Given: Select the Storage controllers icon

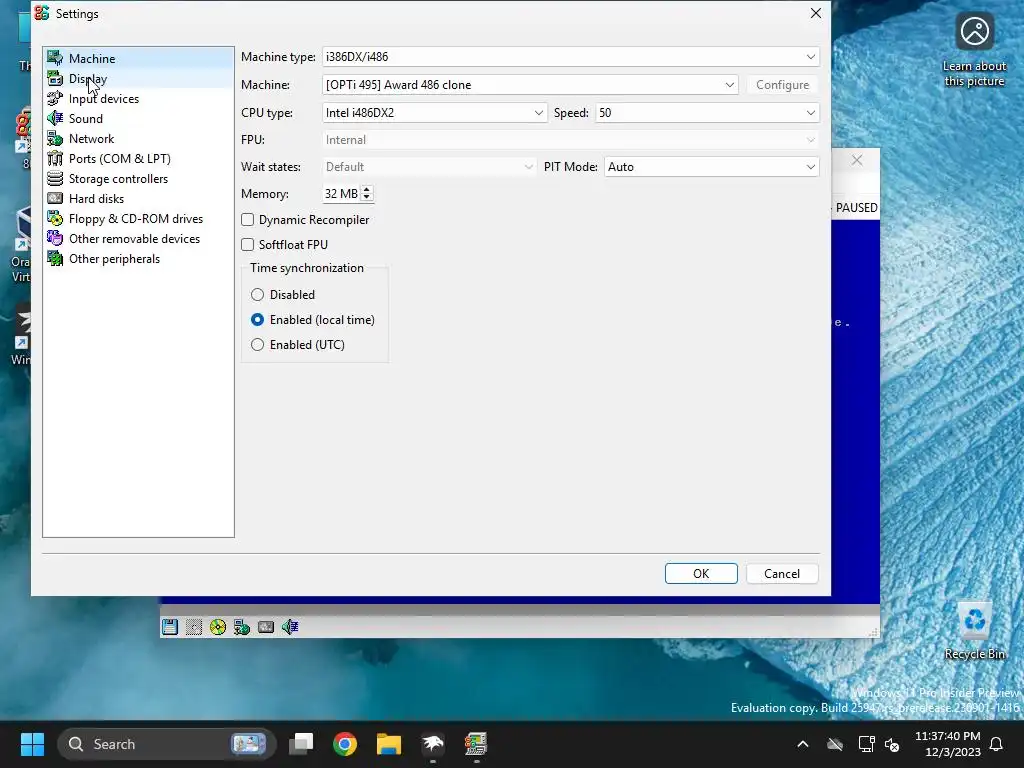Looking at the screenshot, I should coord(56,178).
